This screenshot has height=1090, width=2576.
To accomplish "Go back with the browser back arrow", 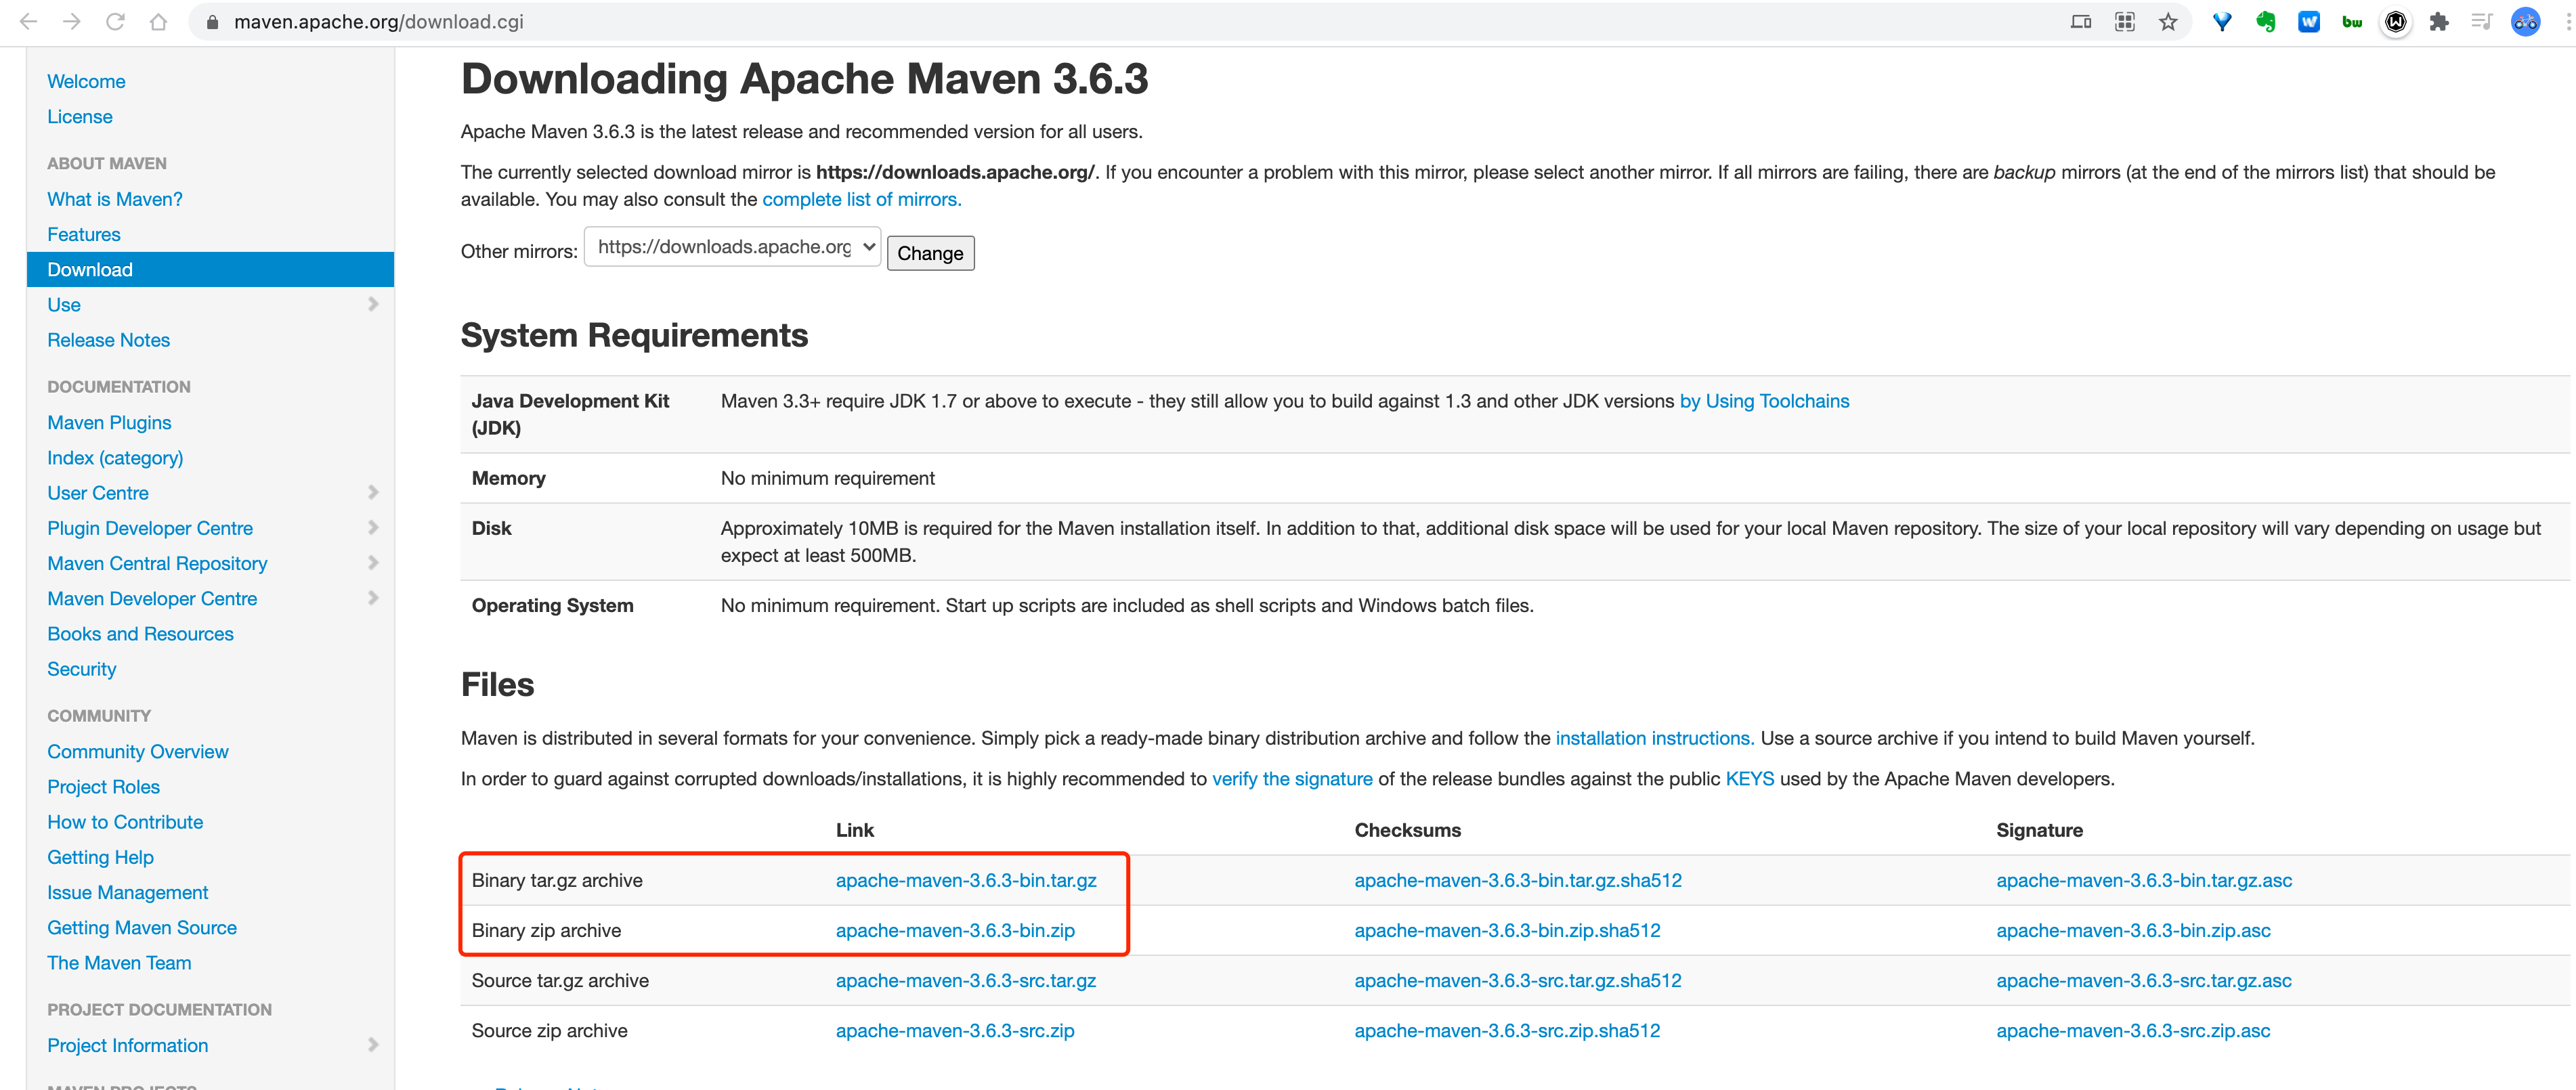I will coord(28,21).
